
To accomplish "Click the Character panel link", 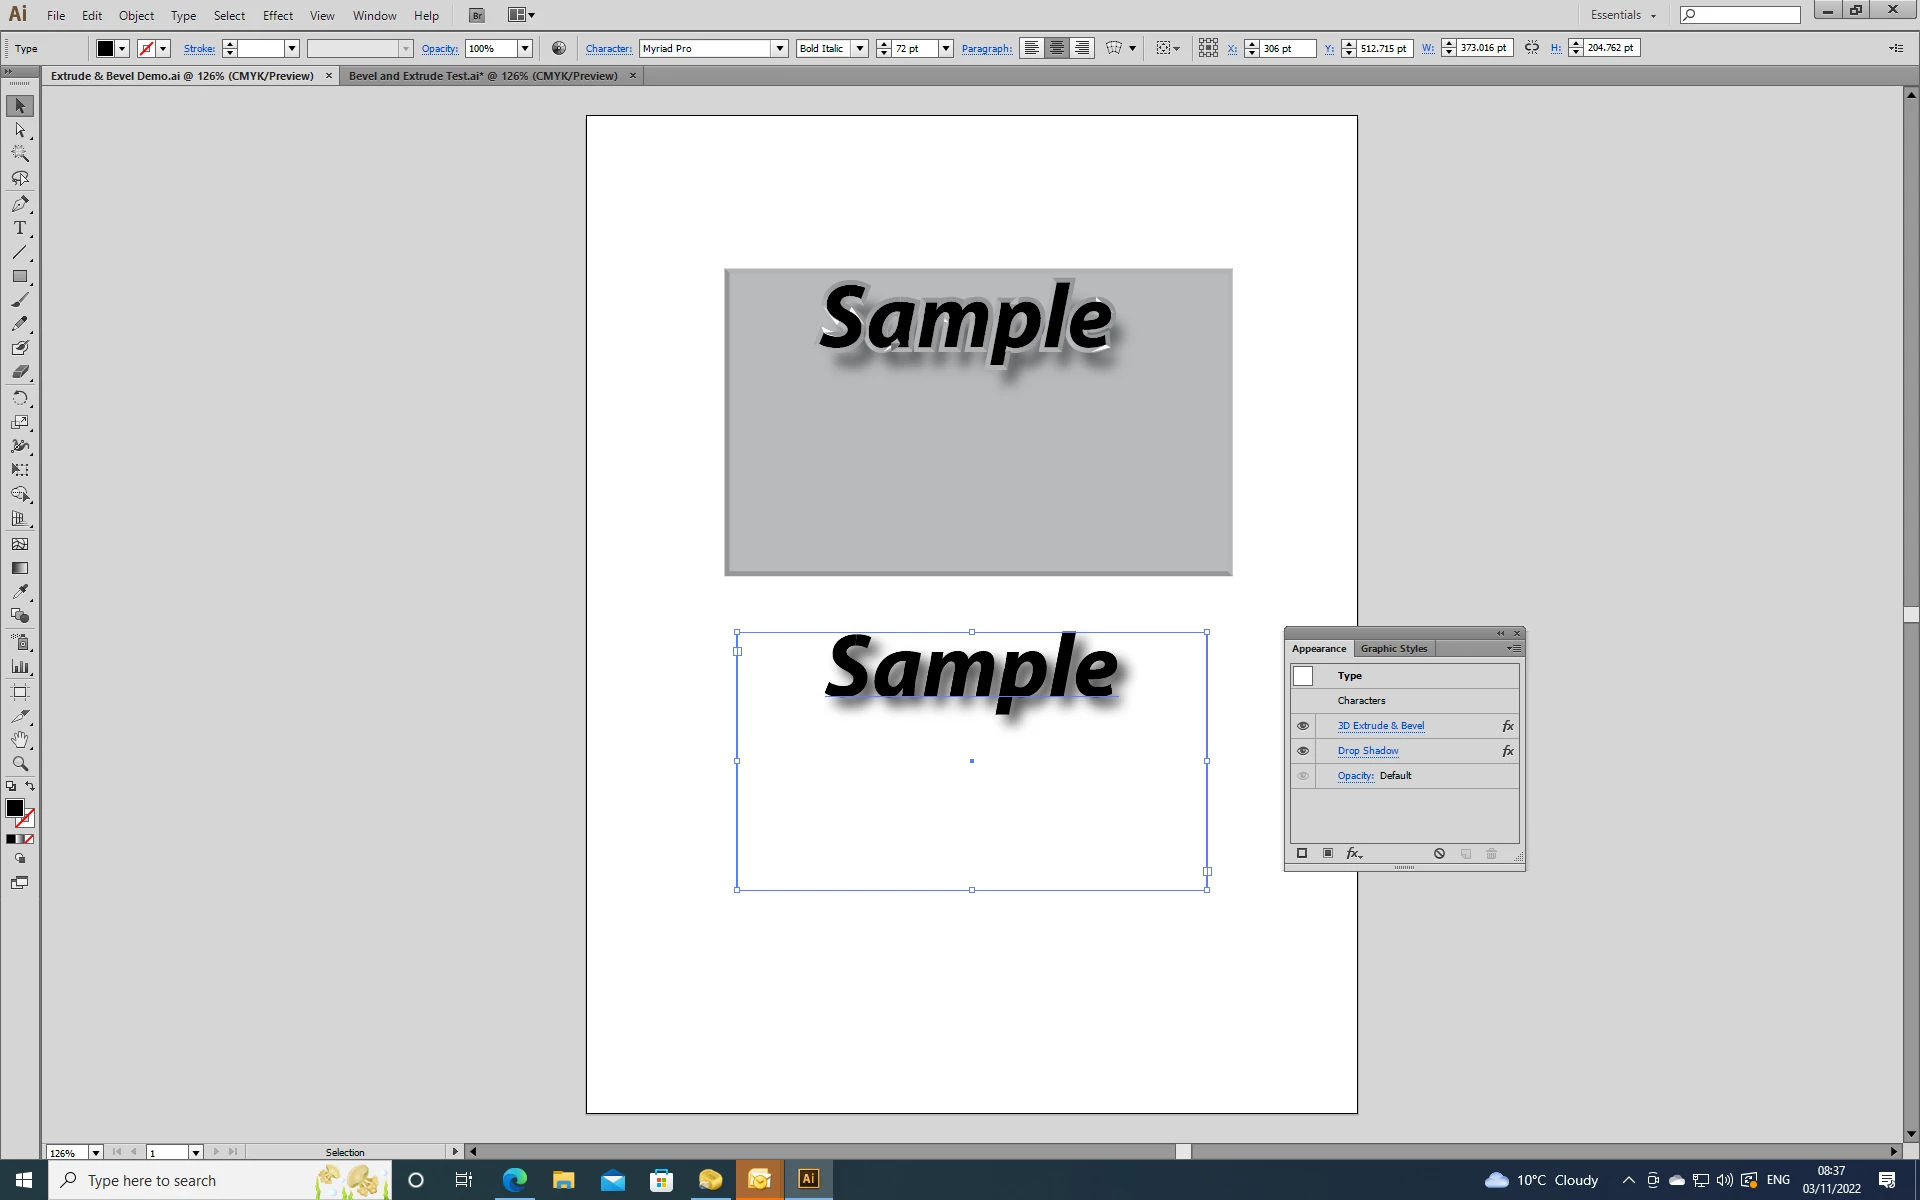I will tap(608, 48).
